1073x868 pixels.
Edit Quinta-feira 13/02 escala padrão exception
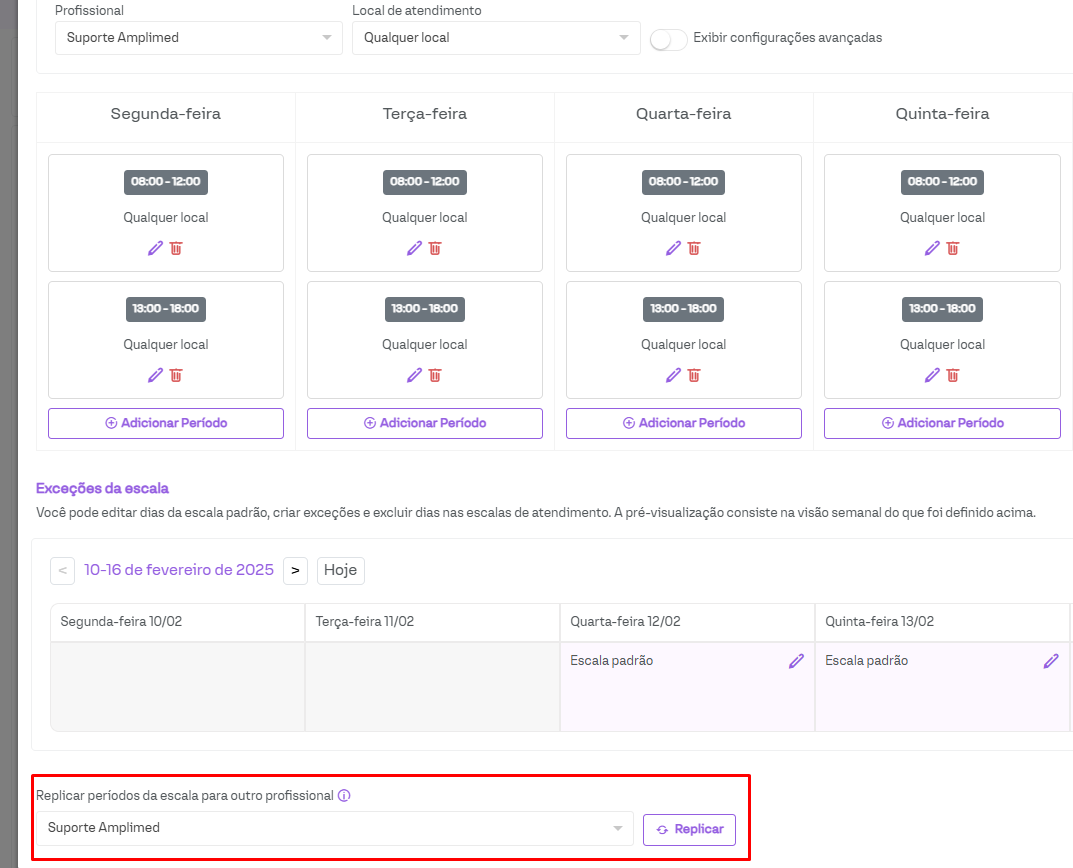[1051, 661]
